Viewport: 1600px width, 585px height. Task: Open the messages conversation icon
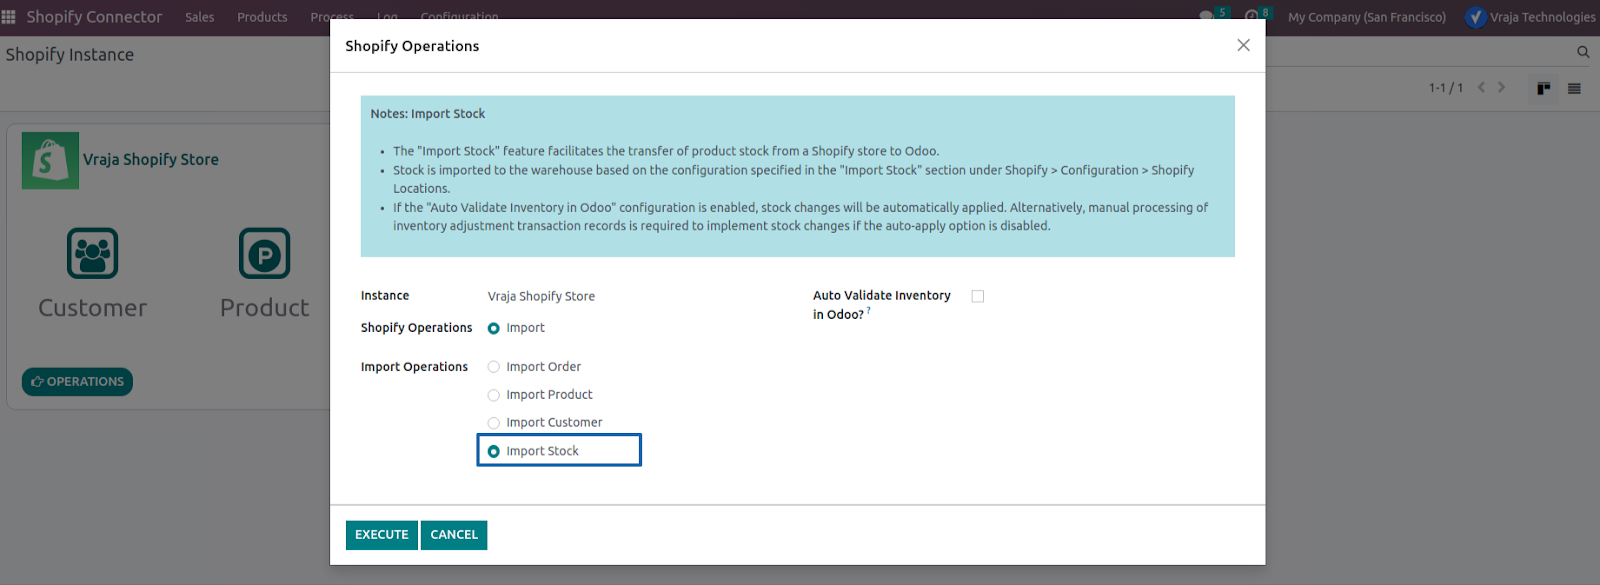(1206, 17)
